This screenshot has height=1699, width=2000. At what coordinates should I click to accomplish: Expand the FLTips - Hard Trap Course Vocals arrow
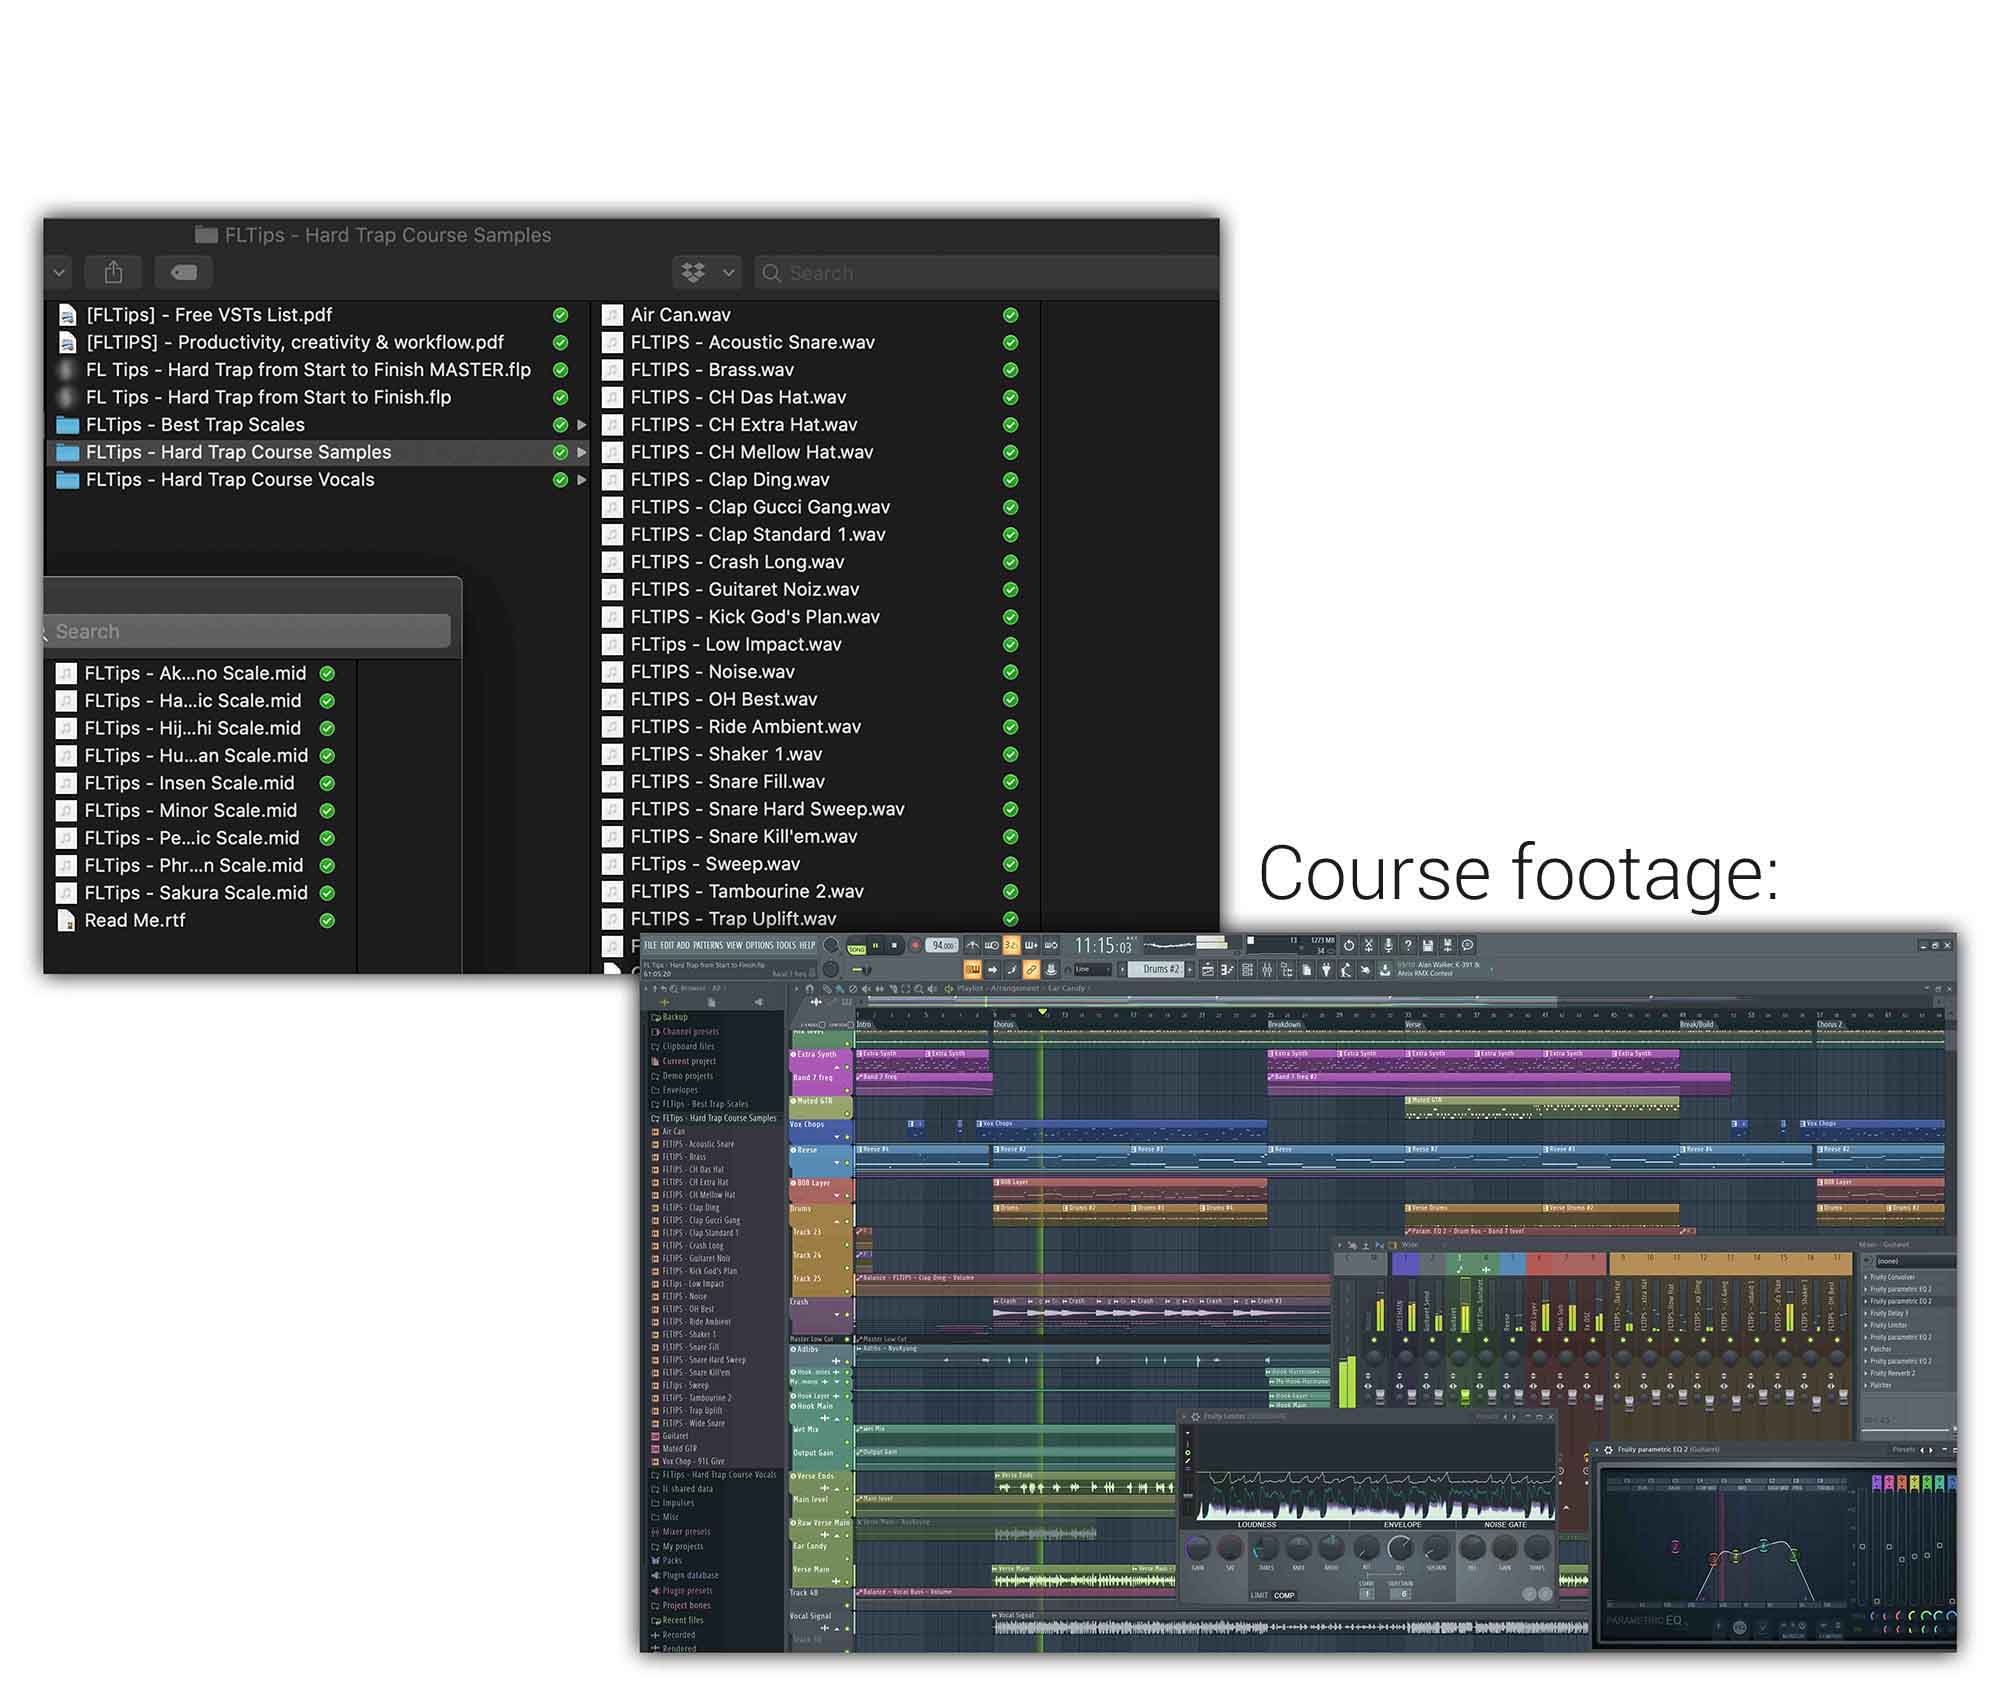tap(581, 480)
